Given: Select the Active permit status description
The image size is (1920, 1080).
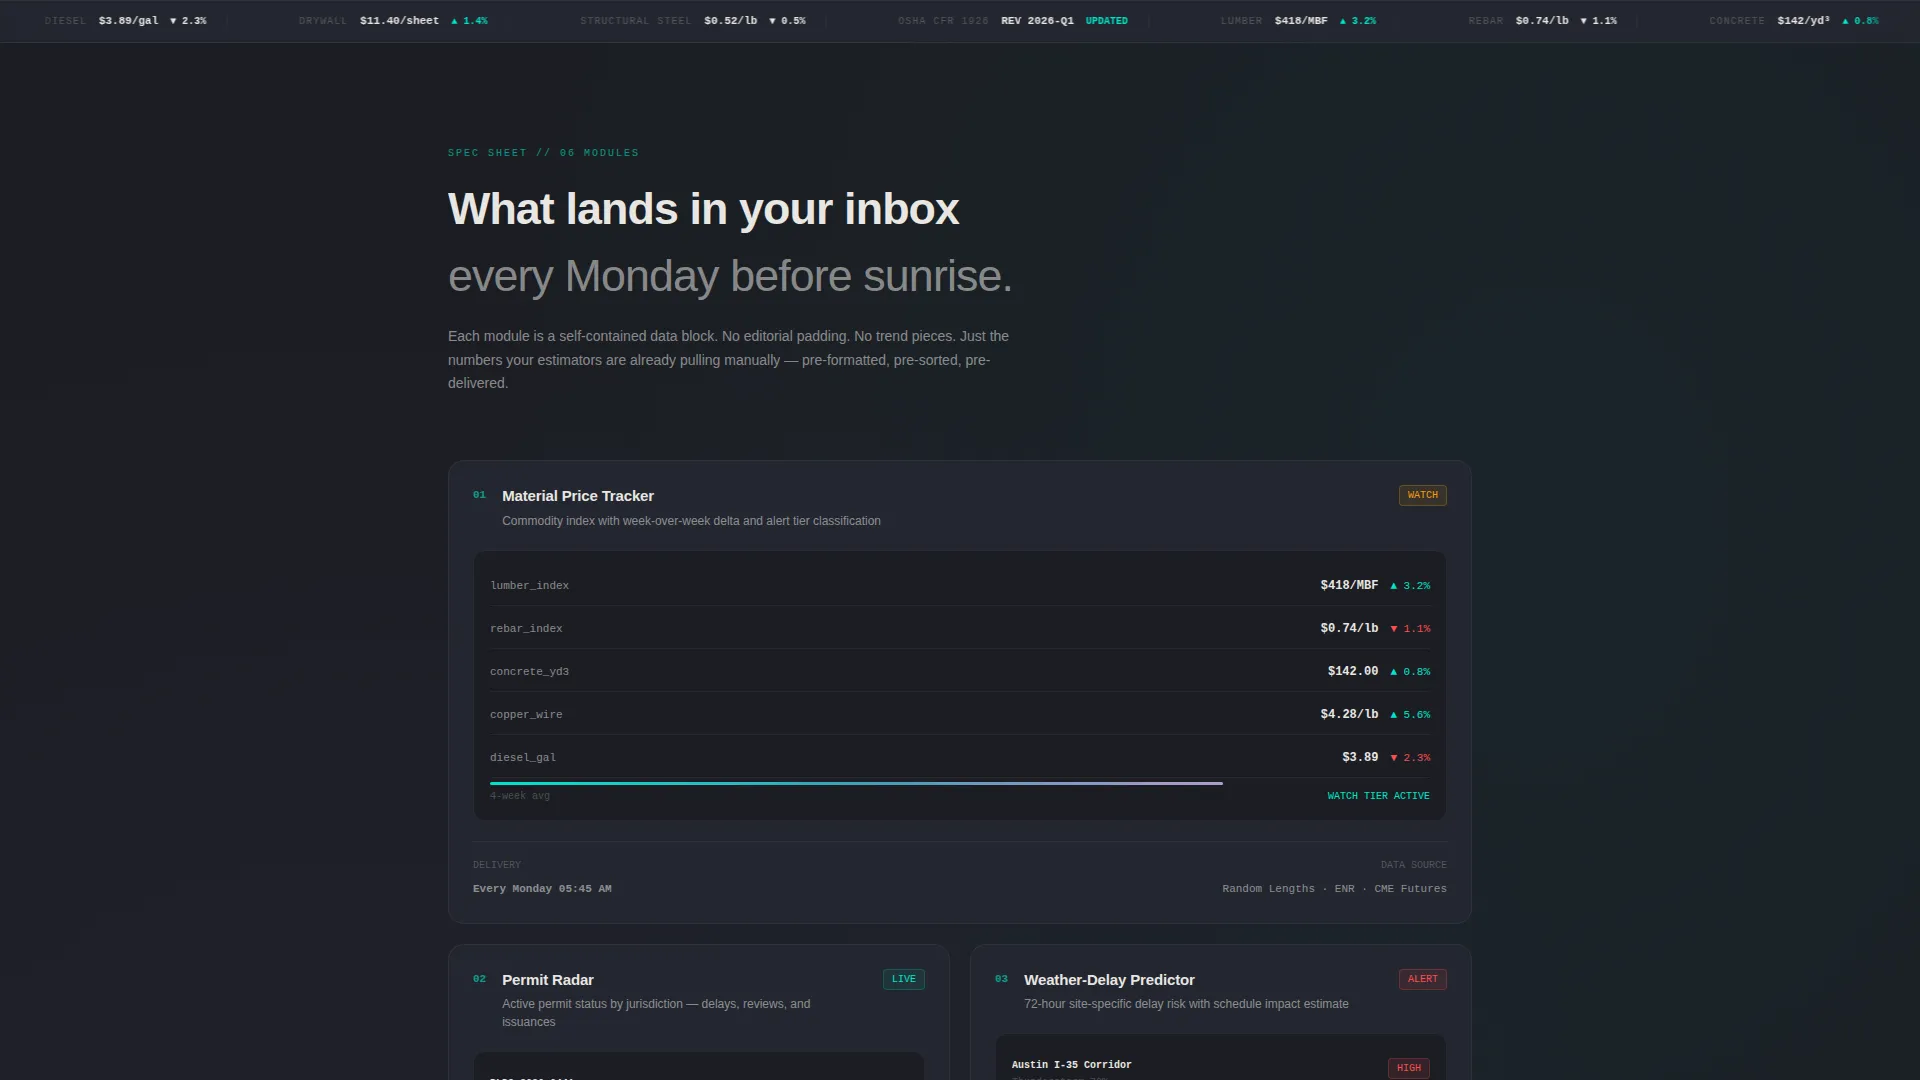Looking at the screenshot, I should point(656,1013).
